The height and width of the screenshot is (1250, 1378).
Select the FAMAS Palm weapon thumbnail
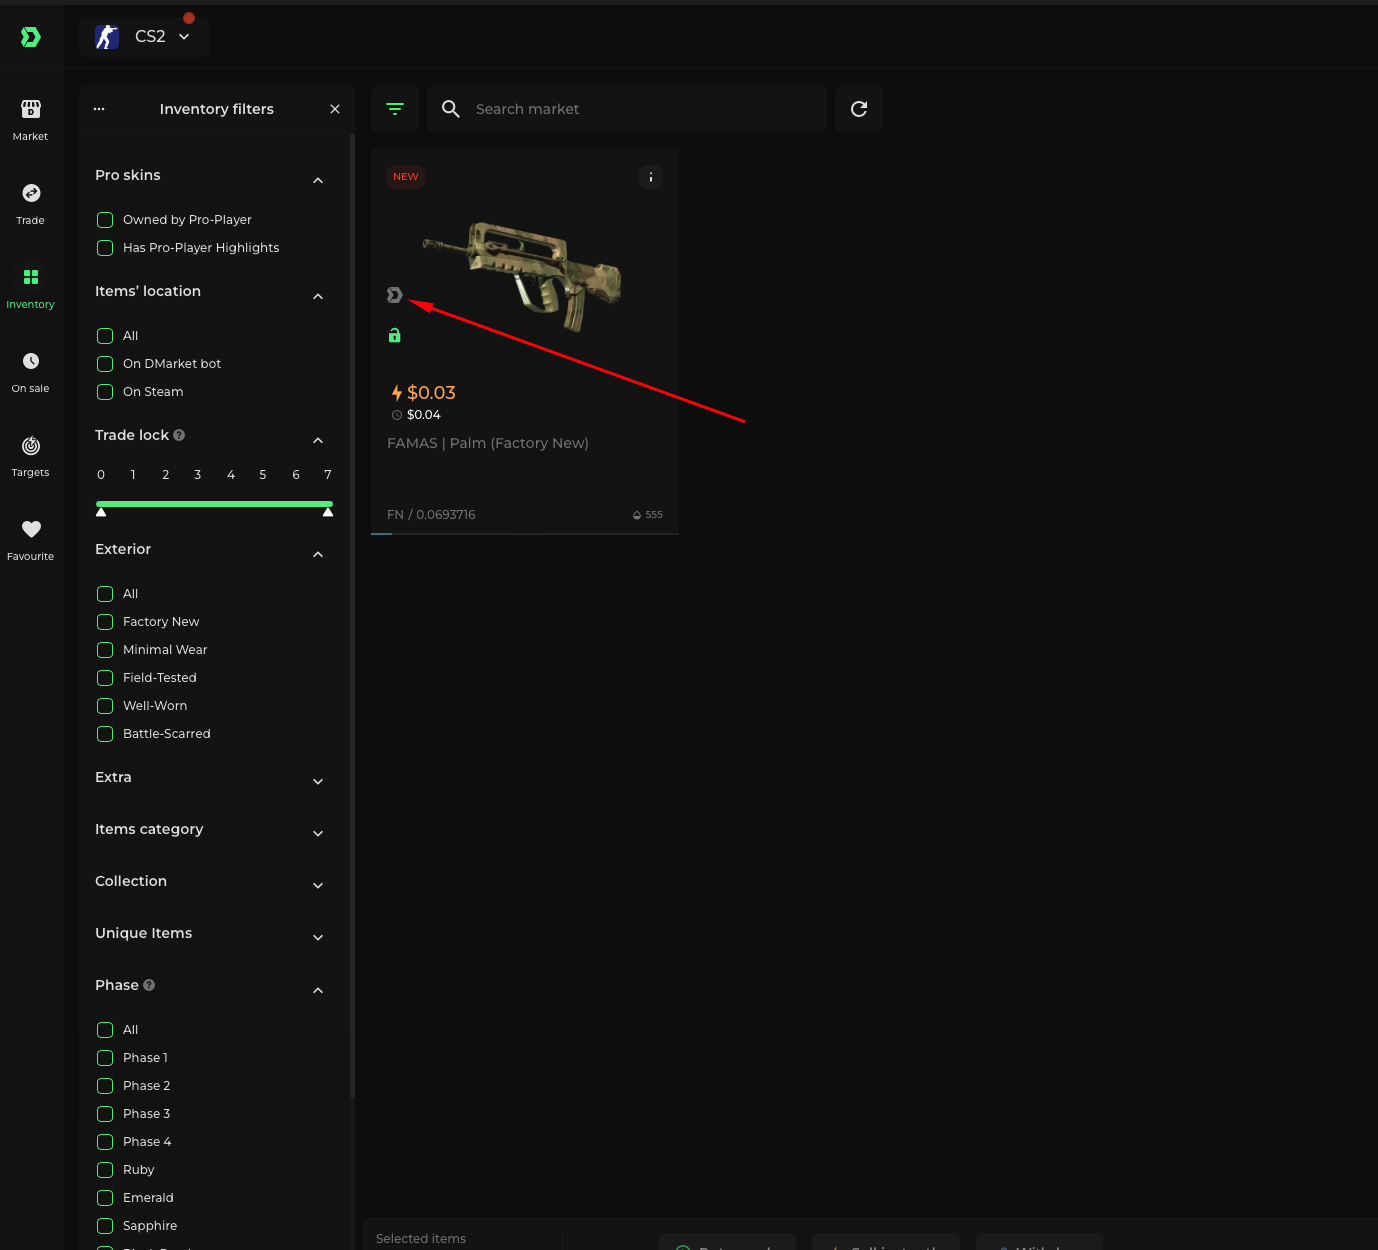click(x=522, y=275)
